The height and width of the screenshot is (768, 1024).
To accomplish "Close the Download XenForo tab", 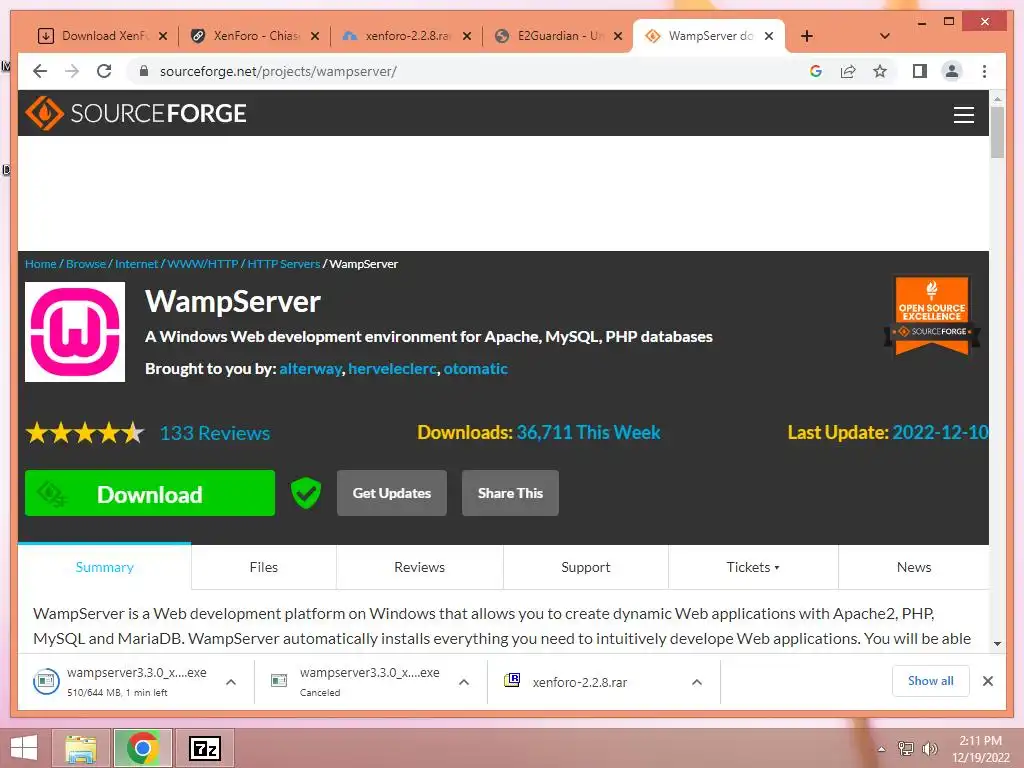I will (163, 36).
